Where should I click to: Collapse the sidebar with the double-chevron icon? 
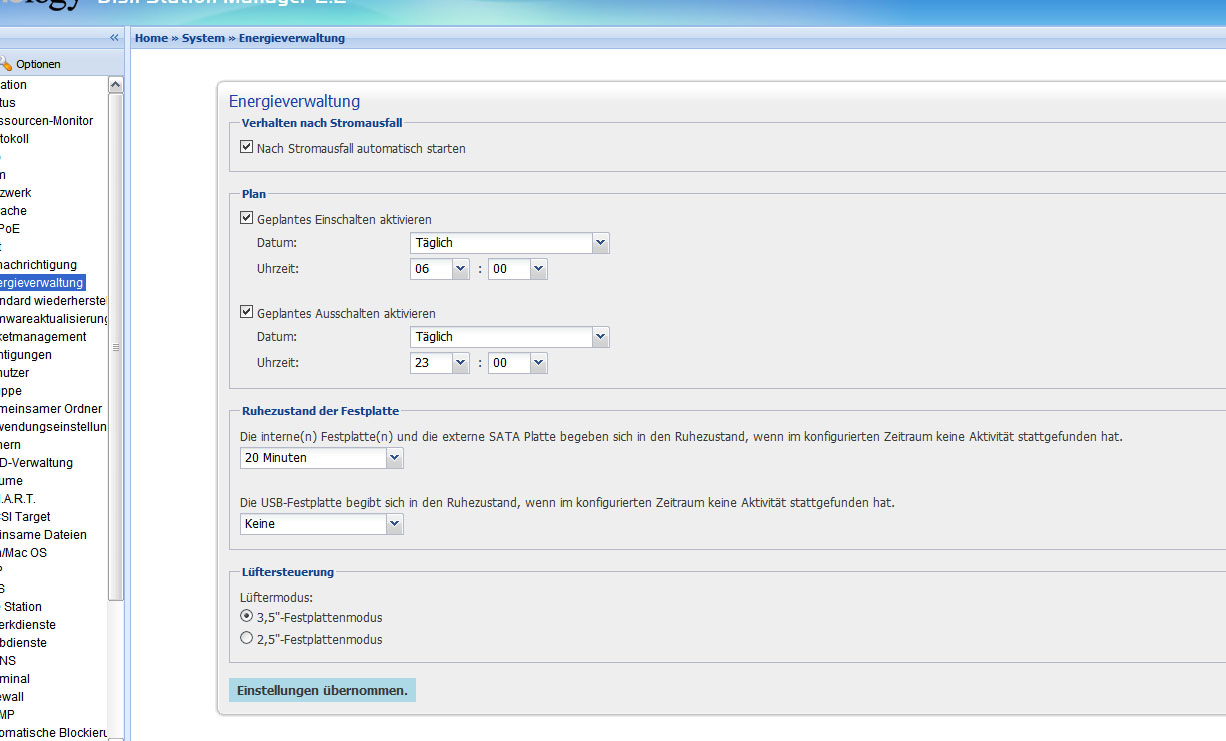point(114,38)
